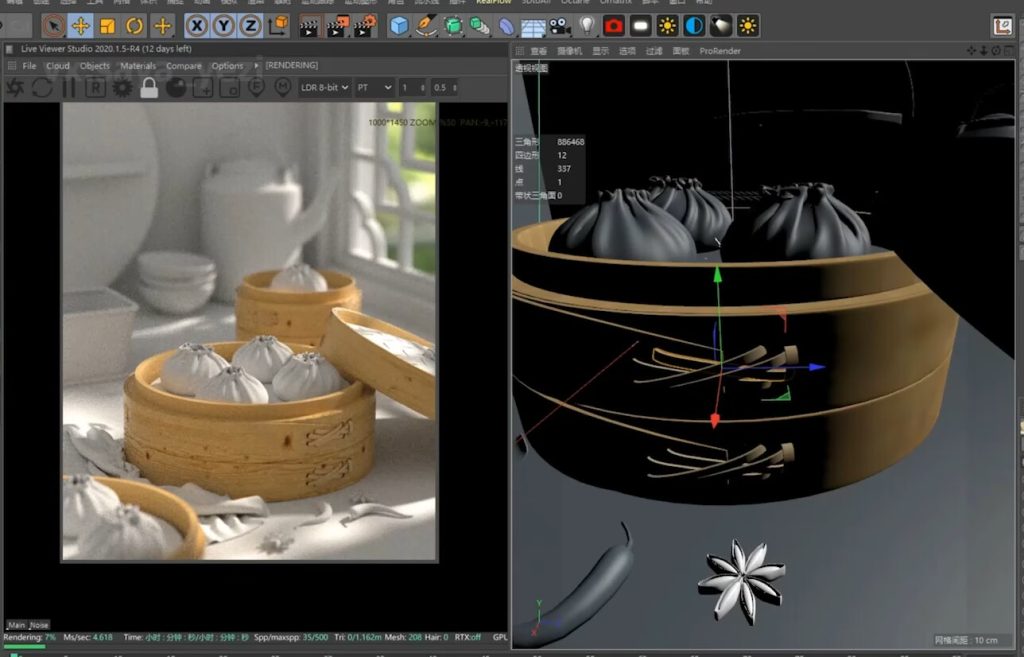The height and width of the screenshot is (657, 1024).
Task: Open the Subdivision Surface generator icon
Action: (453, 26)
